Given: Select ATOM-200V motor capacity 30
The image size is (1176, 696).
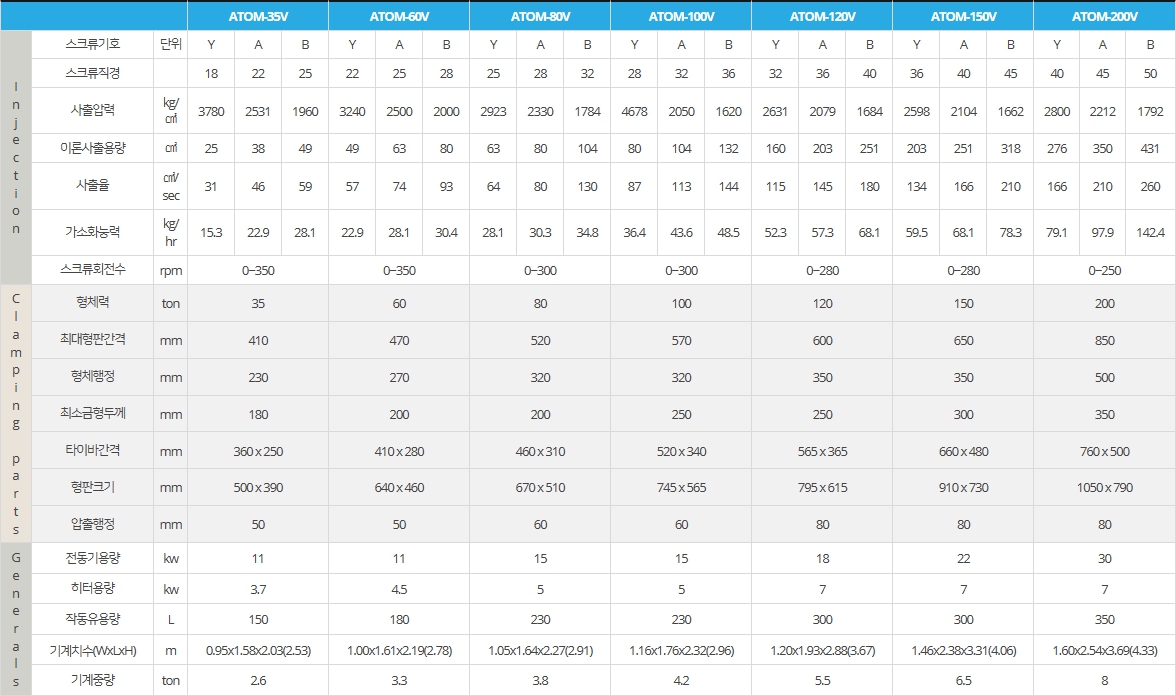Looking at the screenshot, I should coord(1104,559).
